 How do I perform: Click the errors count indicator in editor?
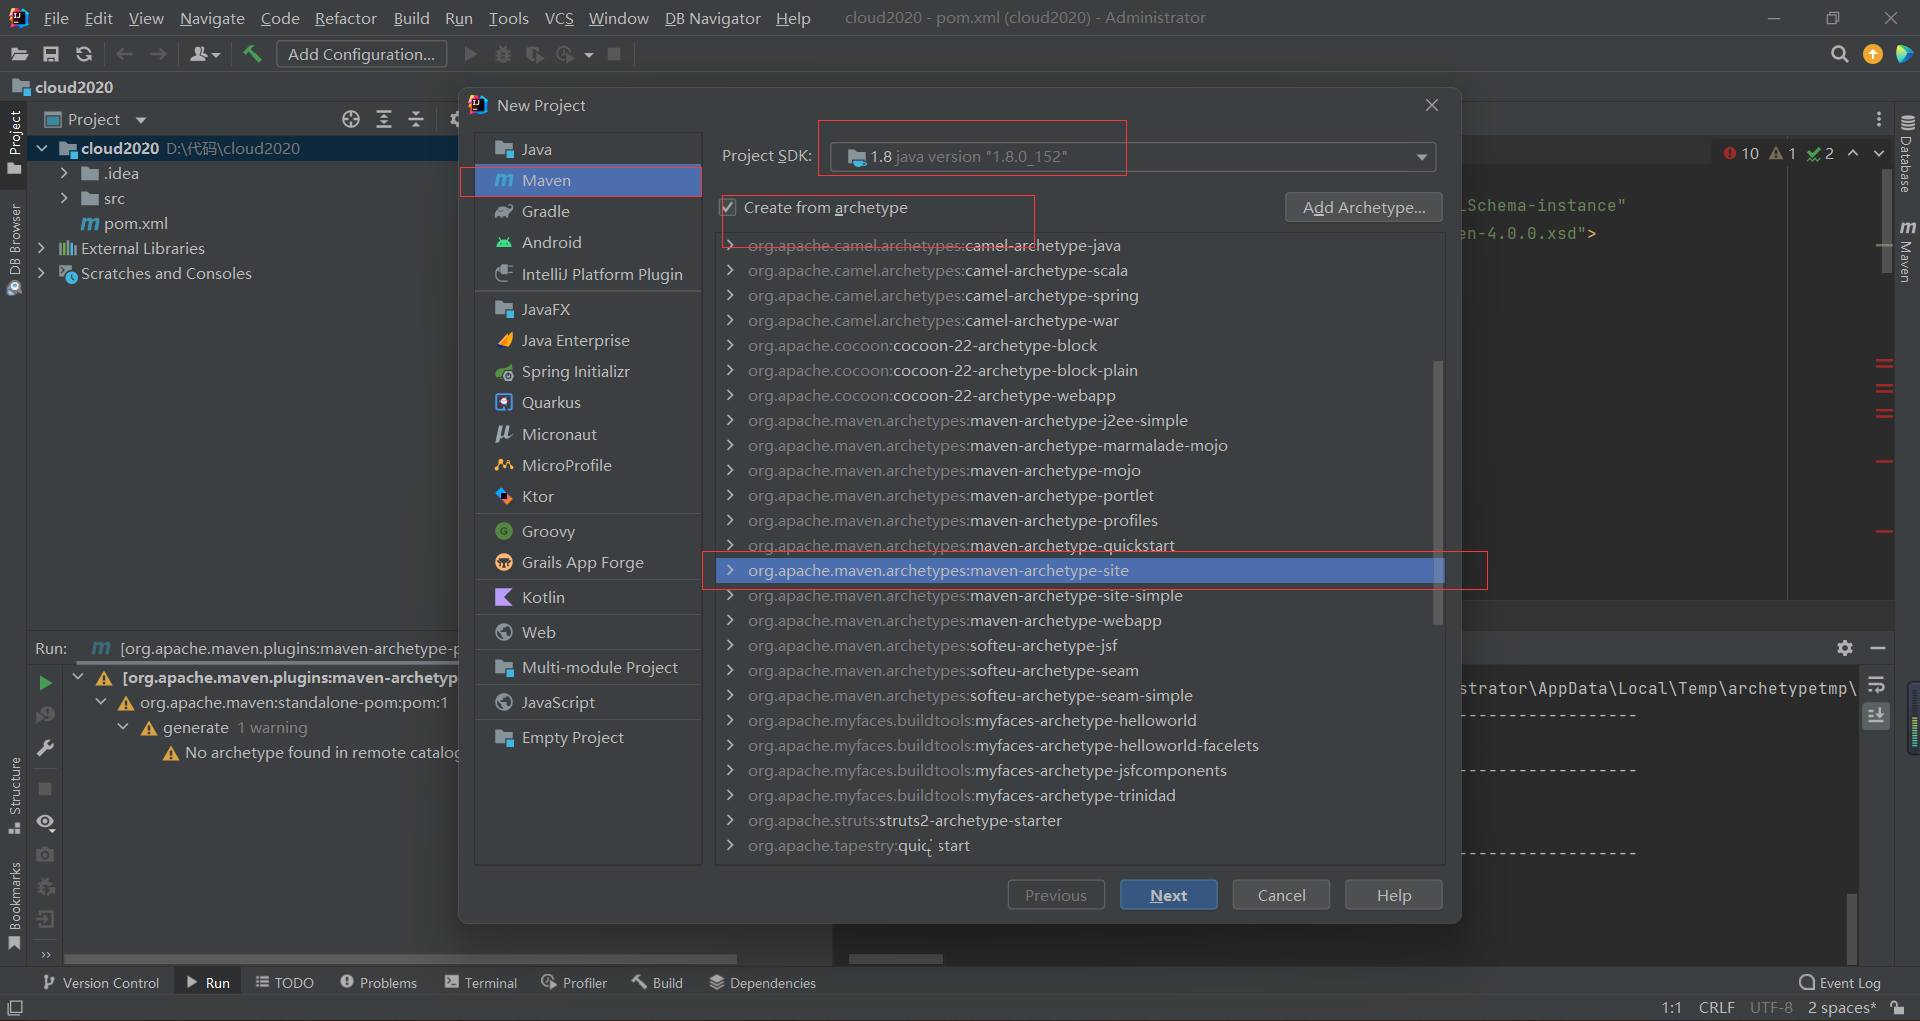tap(1741, 153)
